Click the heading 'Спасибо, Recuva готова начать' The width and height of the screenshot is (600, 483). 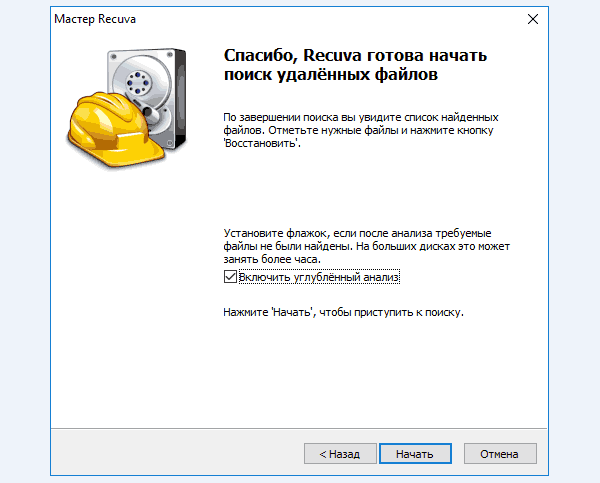[355, 55]
